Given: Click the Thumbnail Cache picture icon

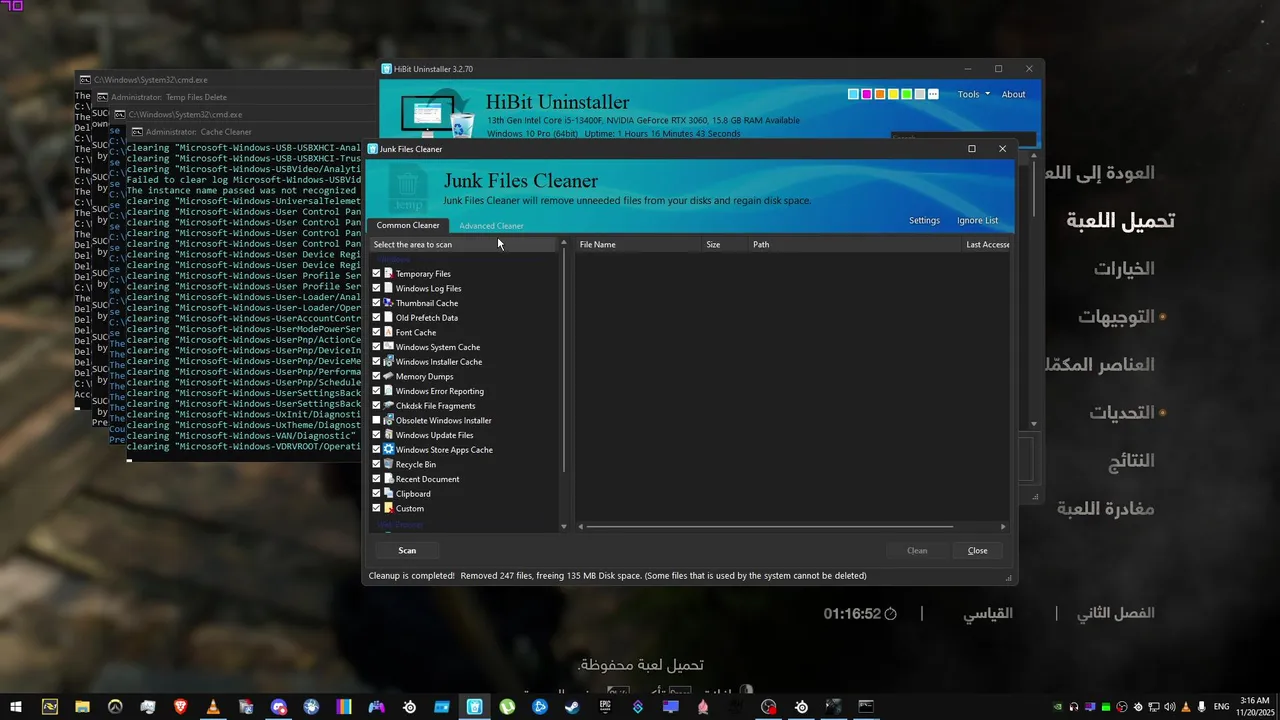Looking at the screenshot, I should point(389,303).
